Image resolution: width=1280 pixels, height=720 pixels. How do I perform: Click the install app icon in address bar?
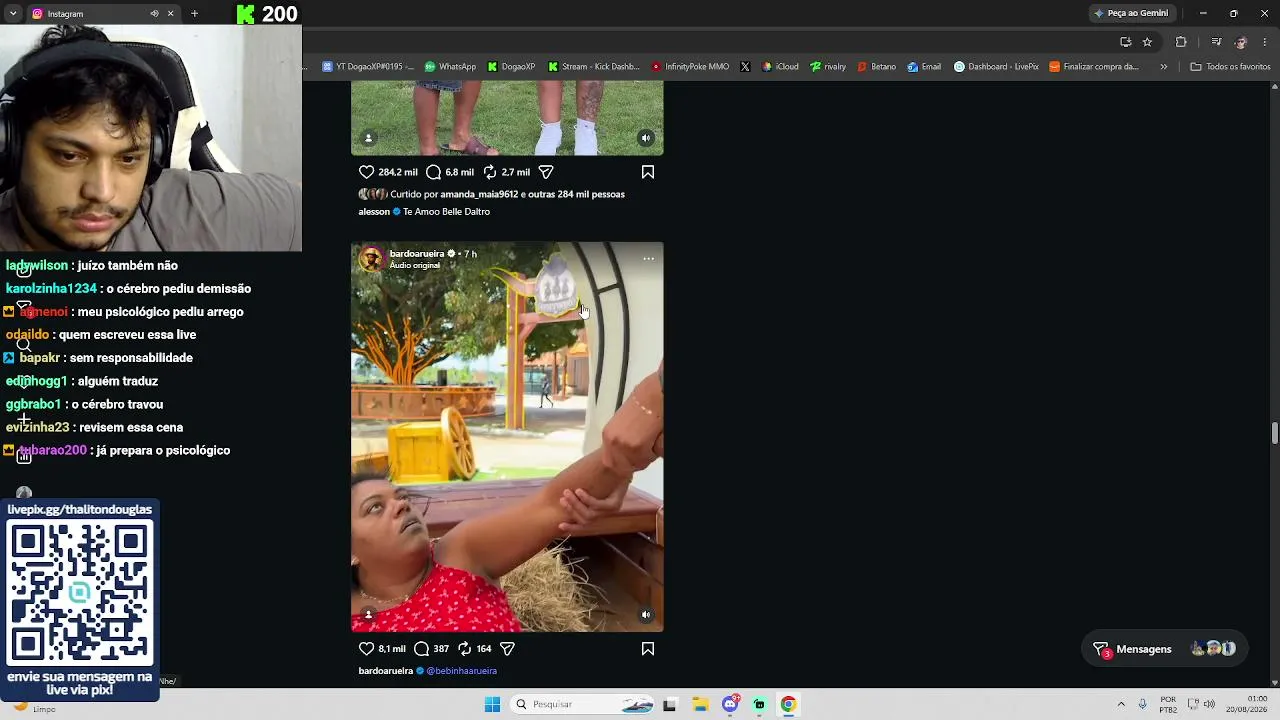coord(1125,42)
